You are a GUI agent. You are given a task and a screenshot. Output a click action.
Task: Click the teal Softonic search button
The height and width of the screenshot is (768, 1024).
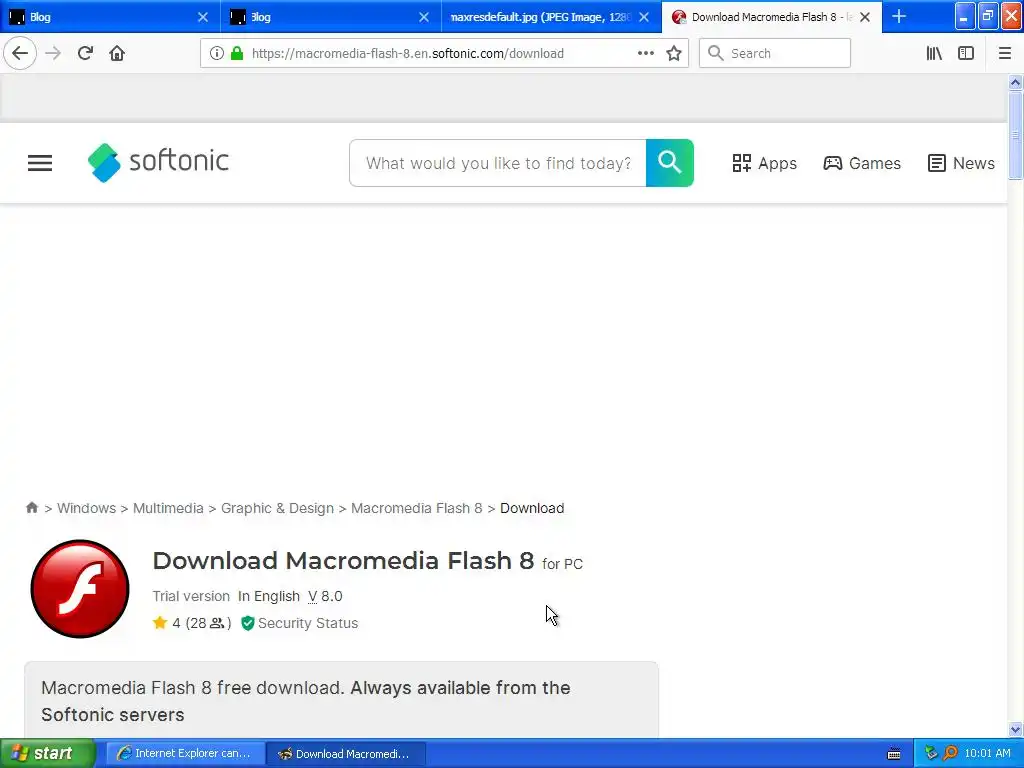point(670,163)
